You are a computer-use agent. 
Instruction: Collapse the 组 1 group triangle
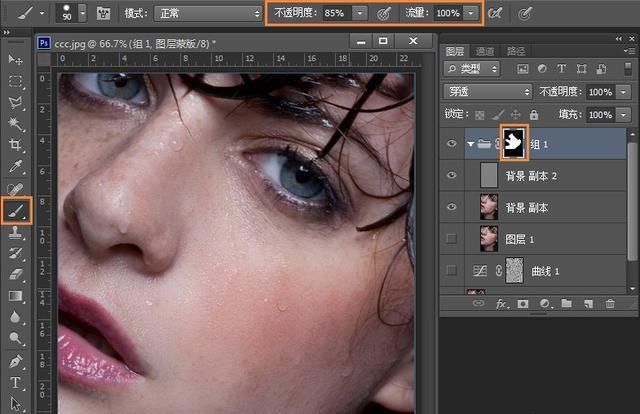[x=471, y=144]
